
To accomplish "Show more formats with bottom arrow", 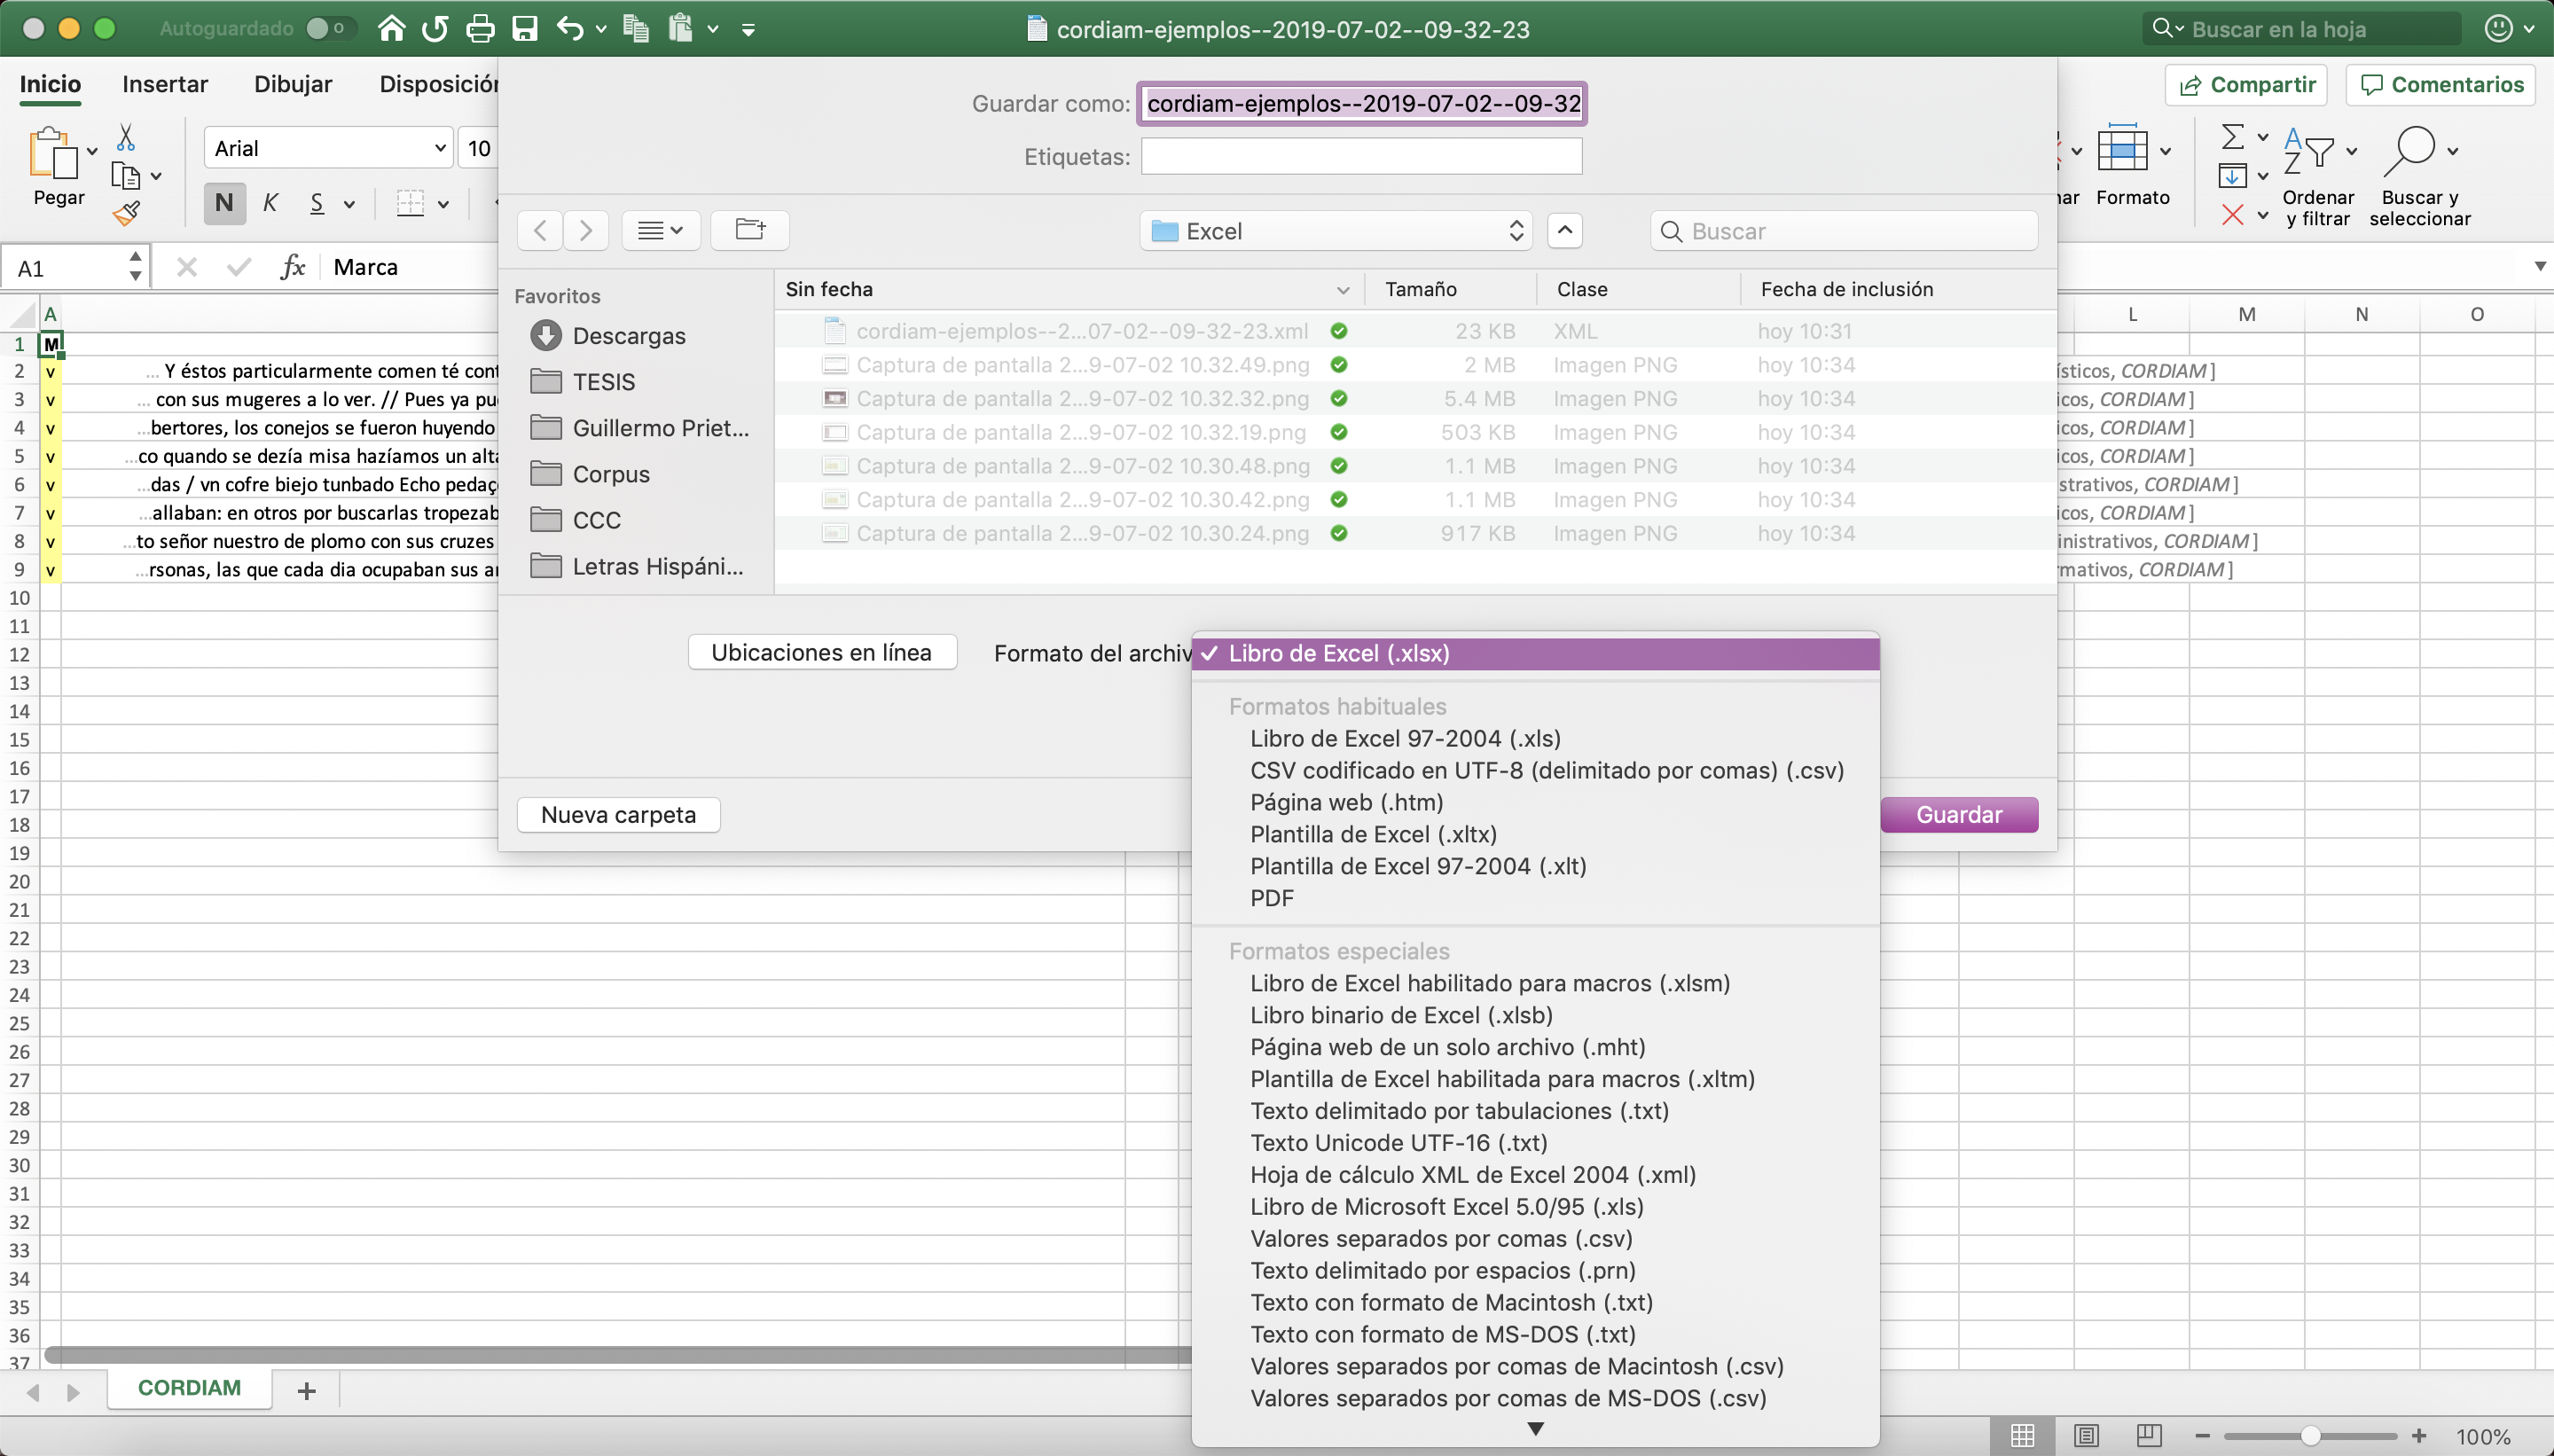I will [1536, 1429].
